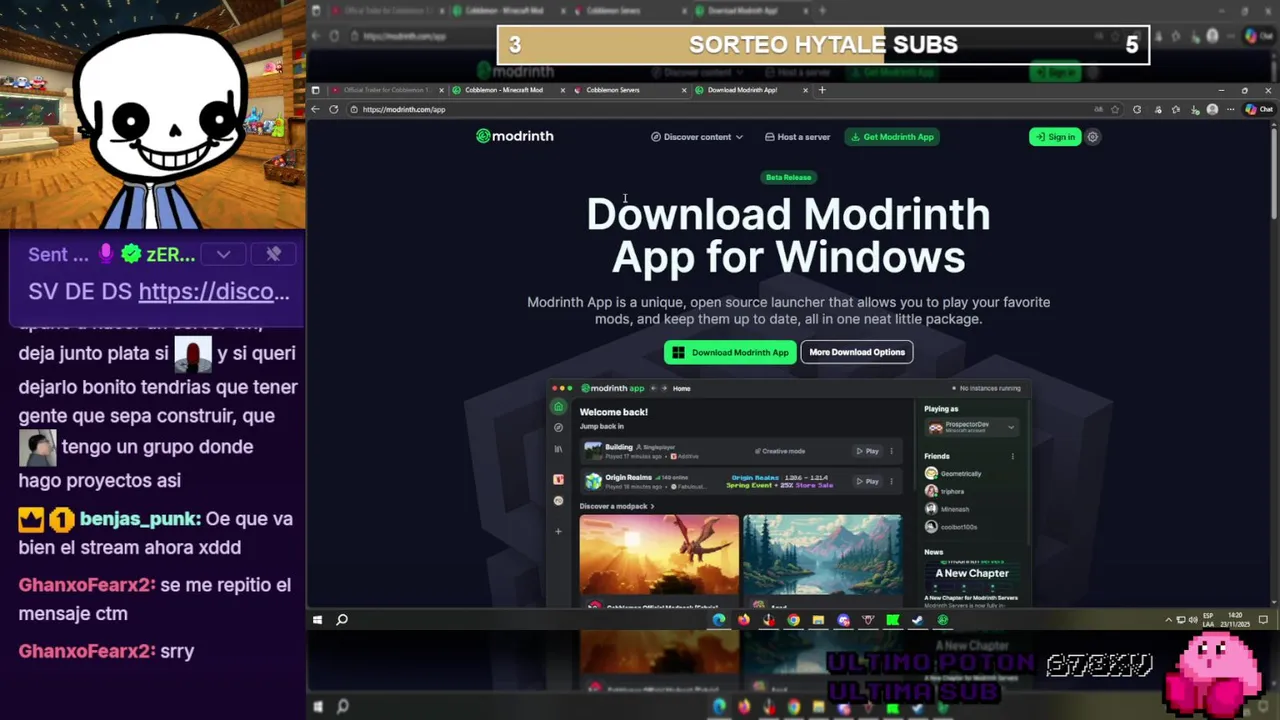Image resolution: width=1280 pixels, height=720 pixels.
Task: Bookmark this page using the star icon
Action: [x=1115, y=109]
